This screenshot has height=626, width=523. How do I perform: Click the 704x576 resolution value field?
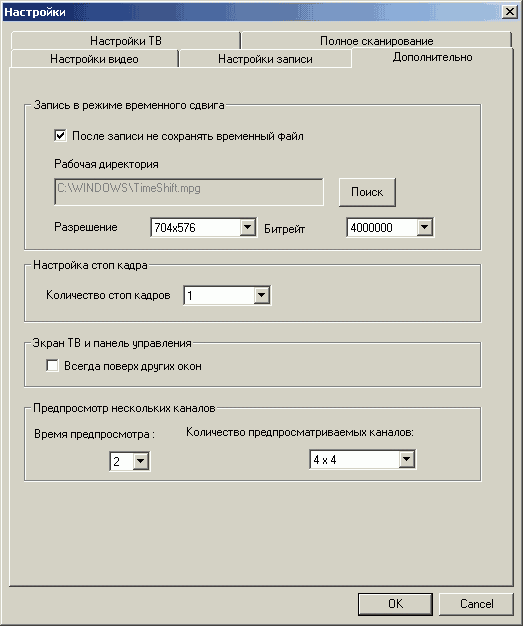pyautogui.click(x=196, y=227)
